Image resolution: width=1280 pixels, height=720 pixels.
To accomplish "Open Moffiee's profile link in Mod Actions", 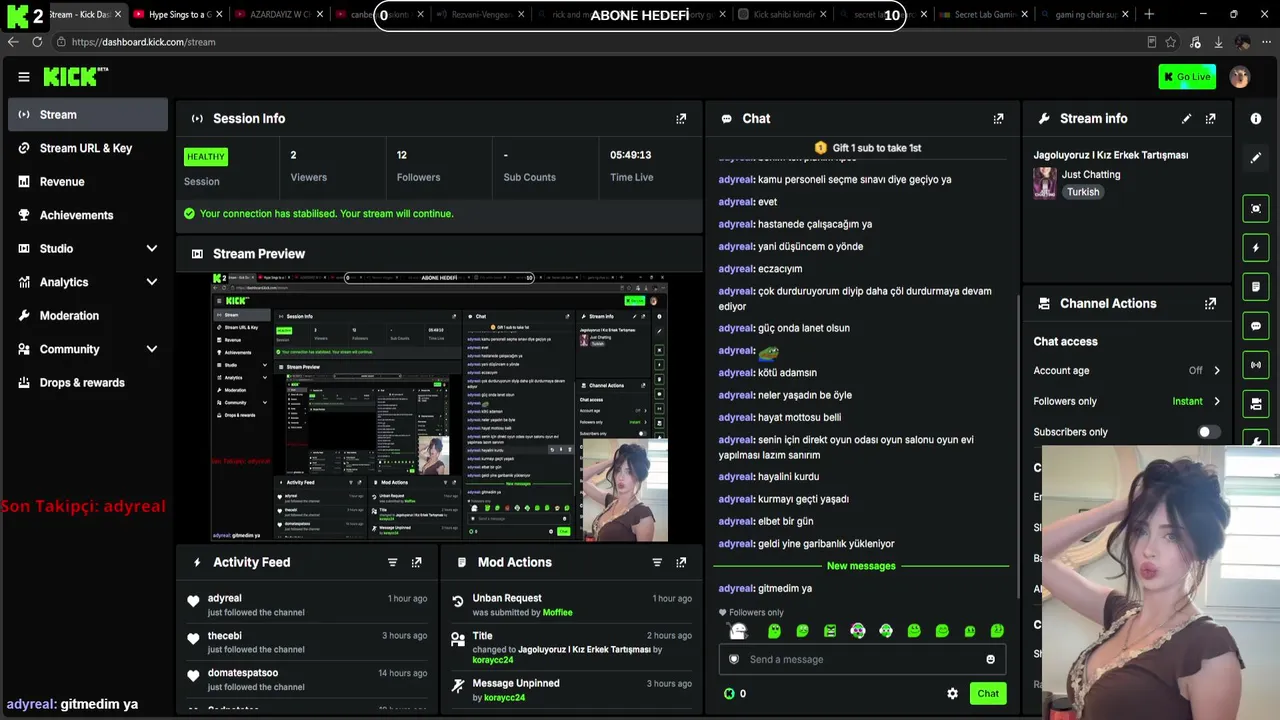I will click(558, 612).
